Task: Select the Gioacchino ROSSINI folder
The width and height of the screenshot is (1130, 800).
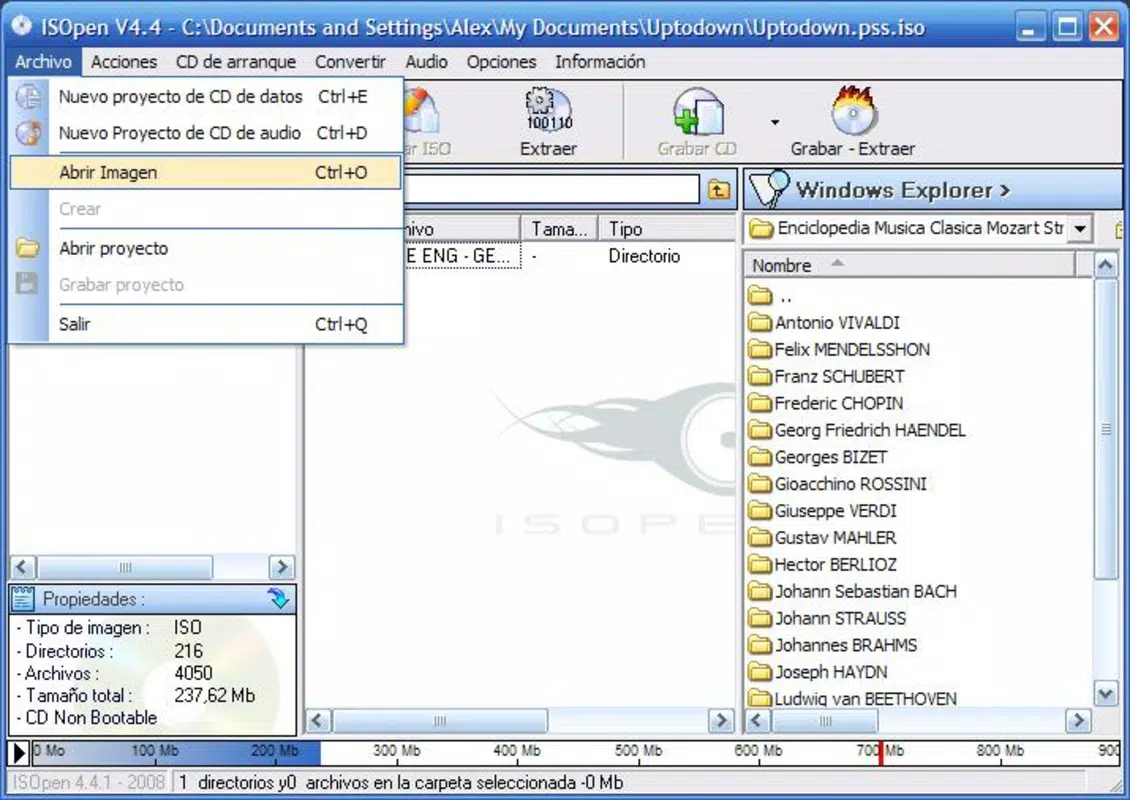Action: [x=837, y=484]
